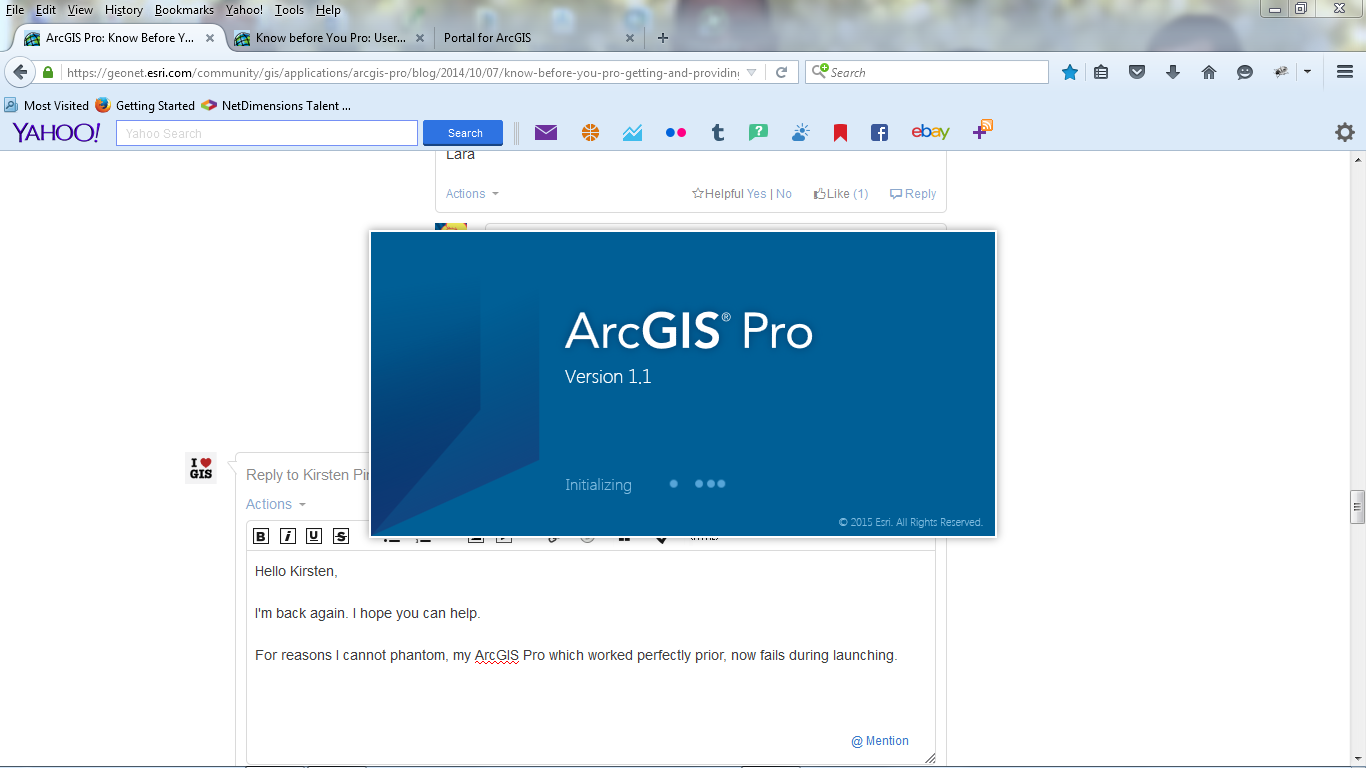Open the search engine selector magnifier
The width and height of the screenshot is (1366, 768).
pos(820,72)
